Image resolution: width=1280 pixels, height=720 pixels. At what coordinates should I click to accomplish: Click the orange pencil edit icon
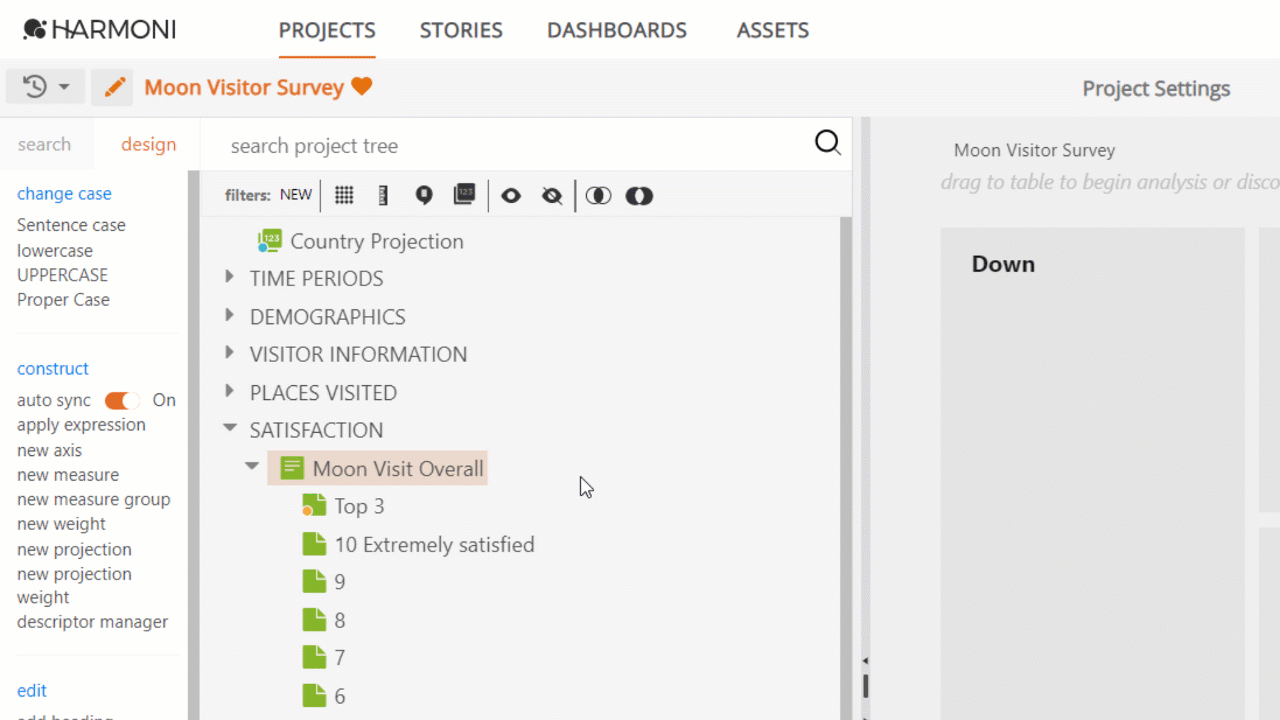coord(112,87)
